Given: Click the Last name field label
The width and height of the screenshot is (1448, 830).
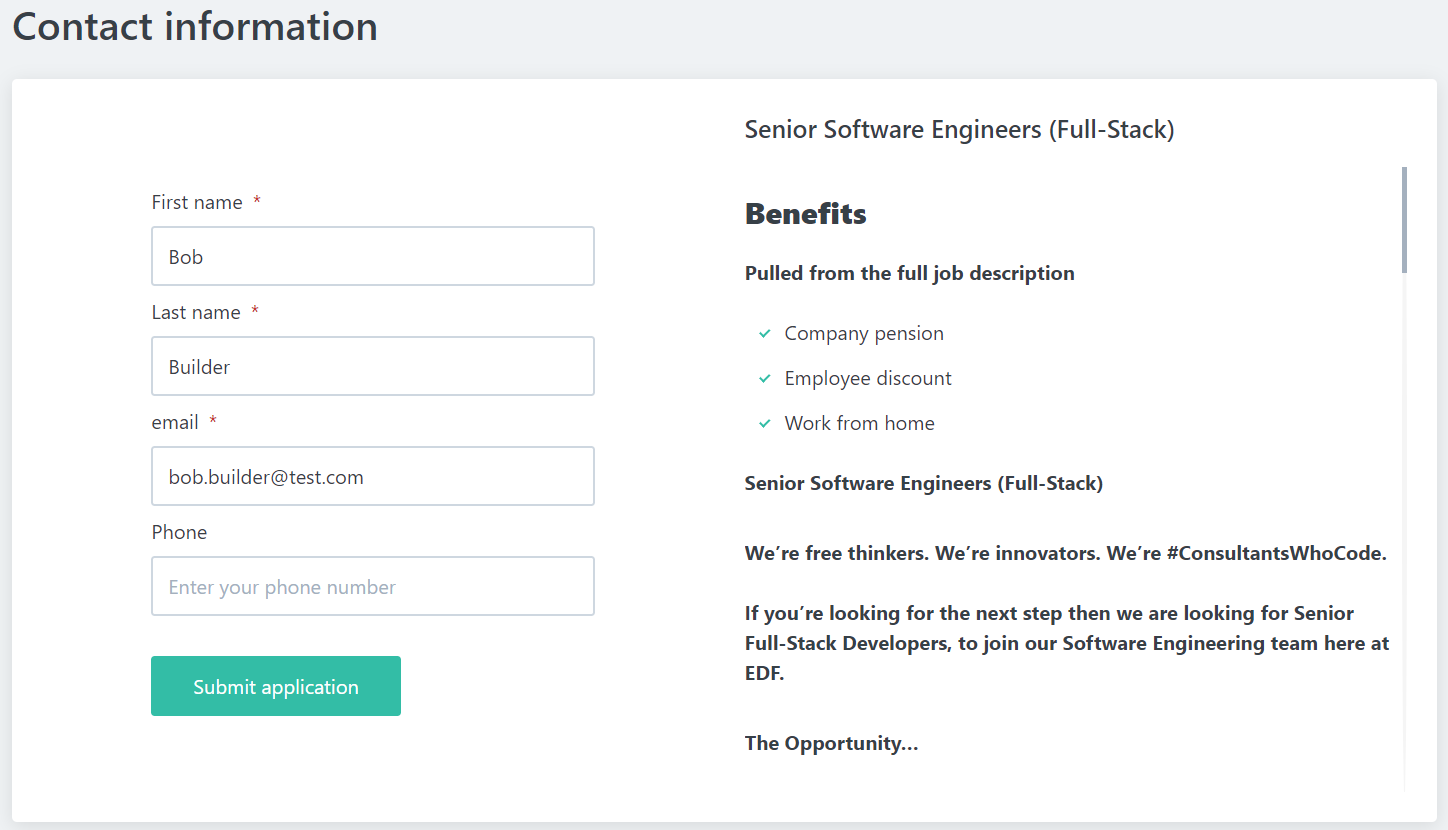Looking at the screenshot, I should pos(196,312).
